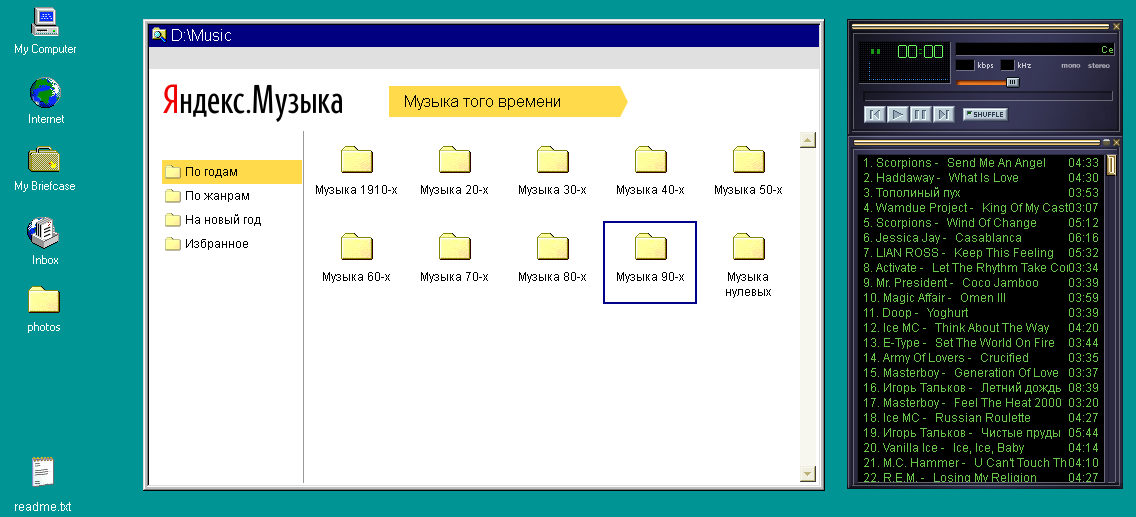Select track 13 E-Type Set The World On Fire
Image resolution: width=1136 pixels, height=517 pixels.
point(981,342)
